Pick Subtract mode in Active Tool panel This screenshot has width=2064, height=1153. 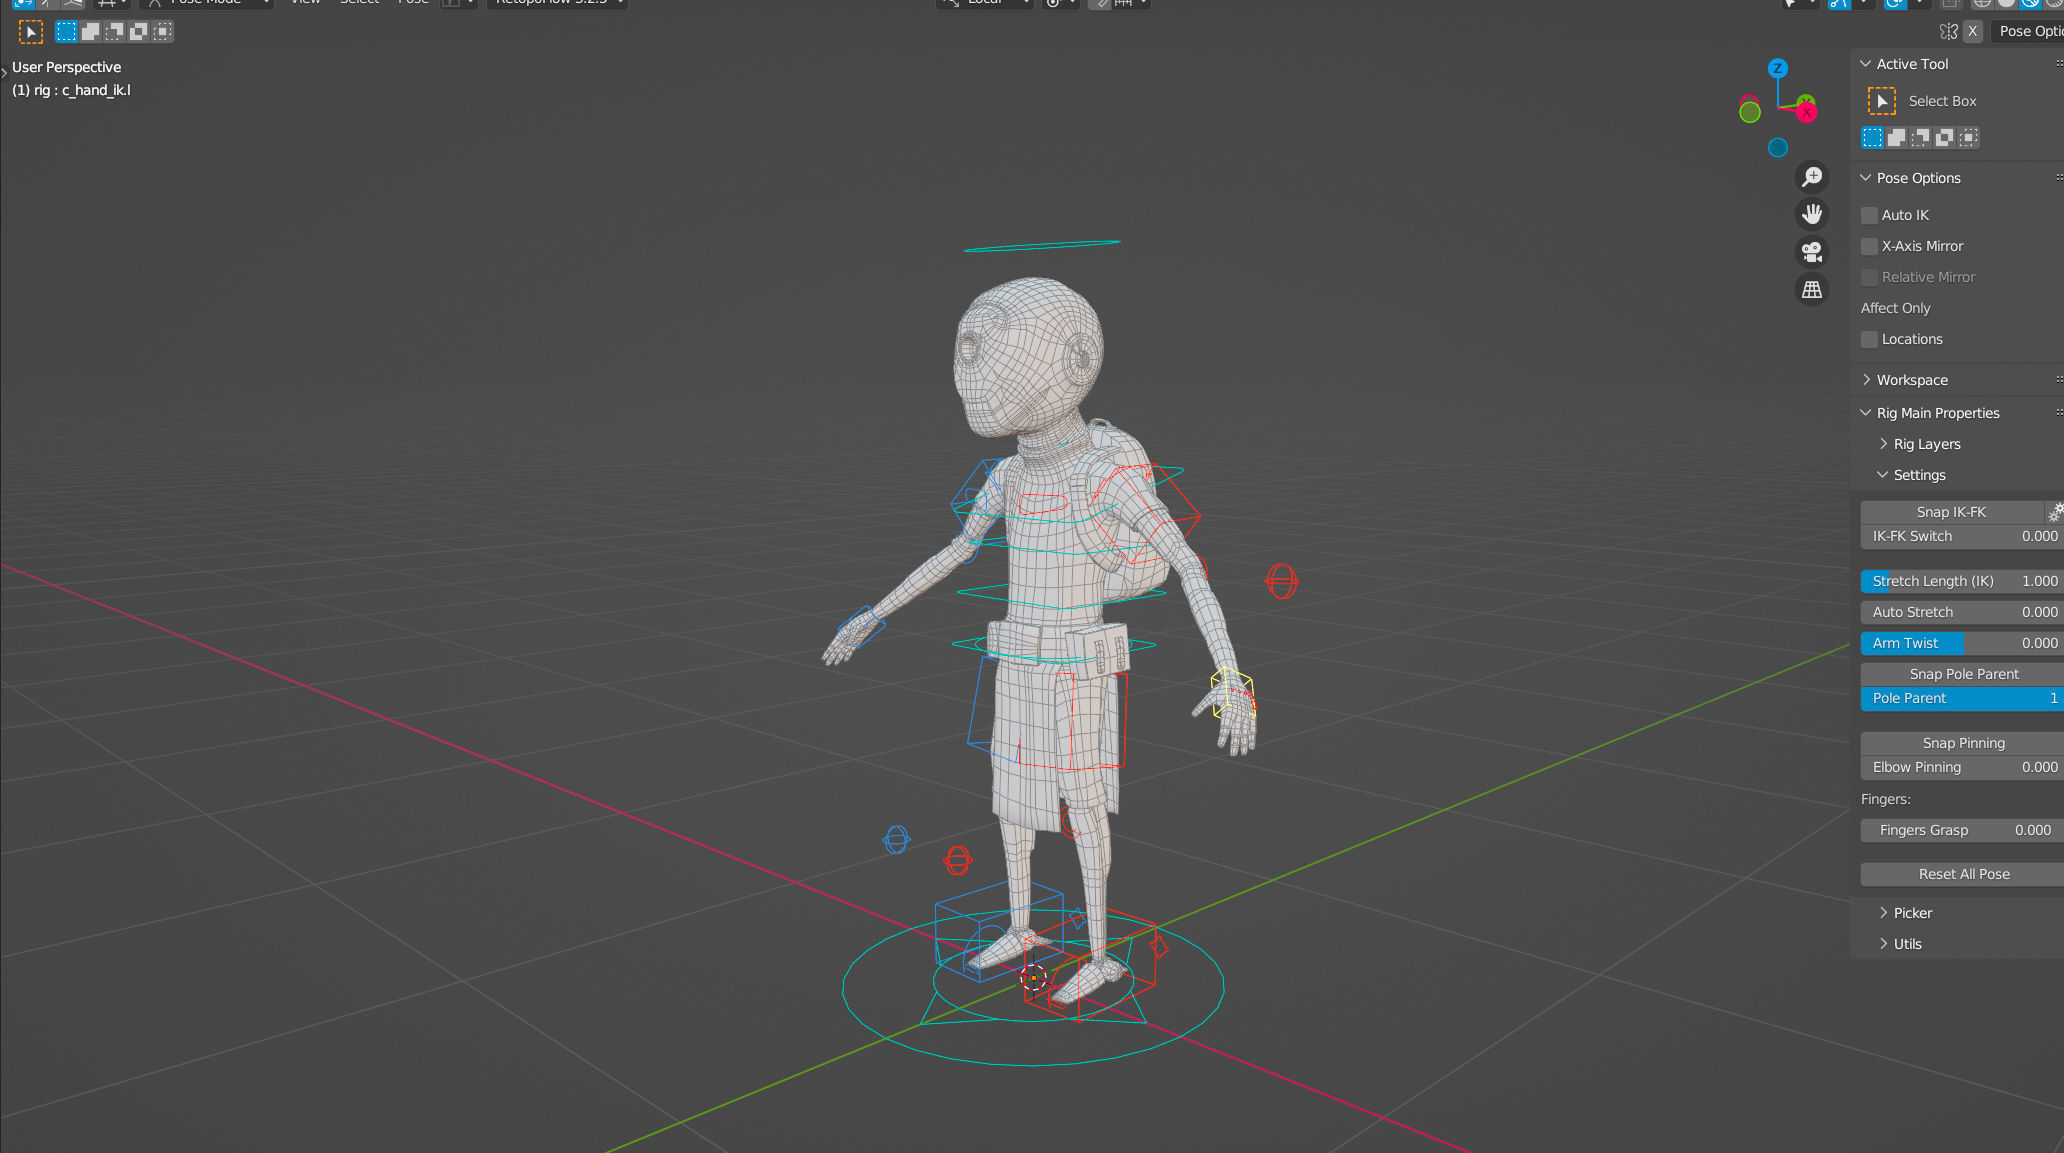[x=1921, y=138]
